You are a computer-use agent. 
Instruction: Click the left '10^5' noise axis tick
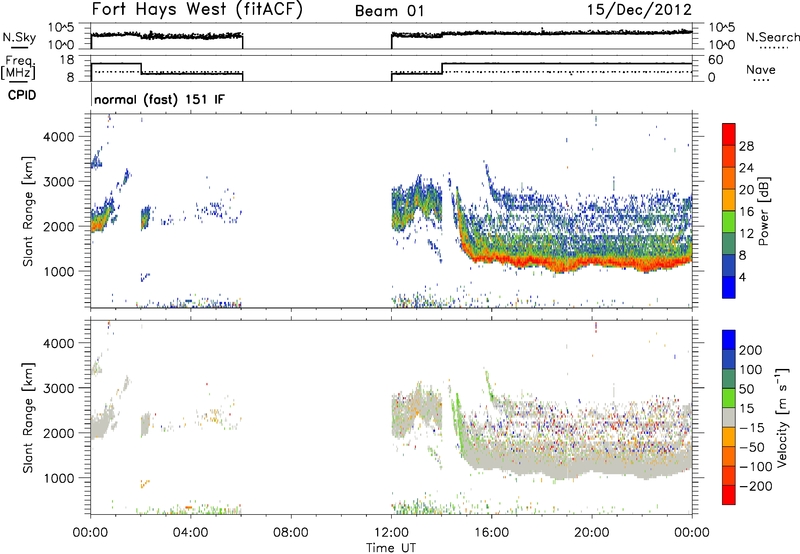[61, 28]
